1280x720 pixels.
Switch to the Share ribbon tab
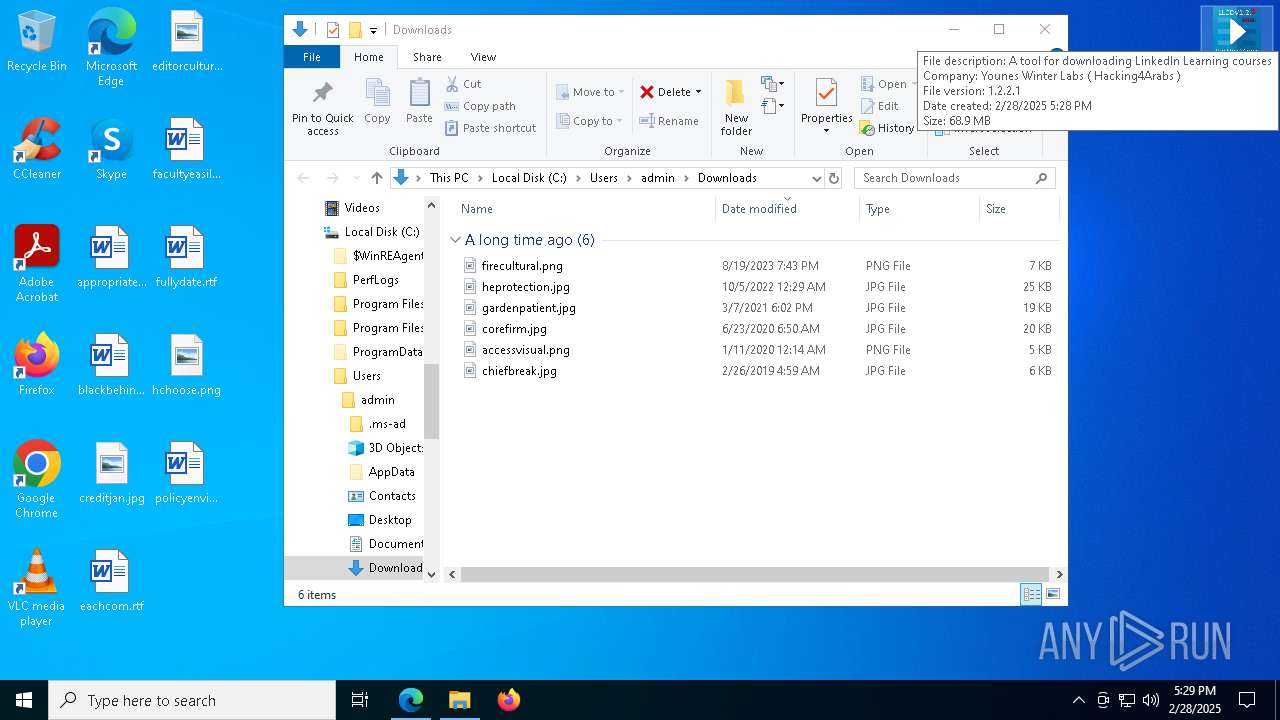click(x=427, y=57)
